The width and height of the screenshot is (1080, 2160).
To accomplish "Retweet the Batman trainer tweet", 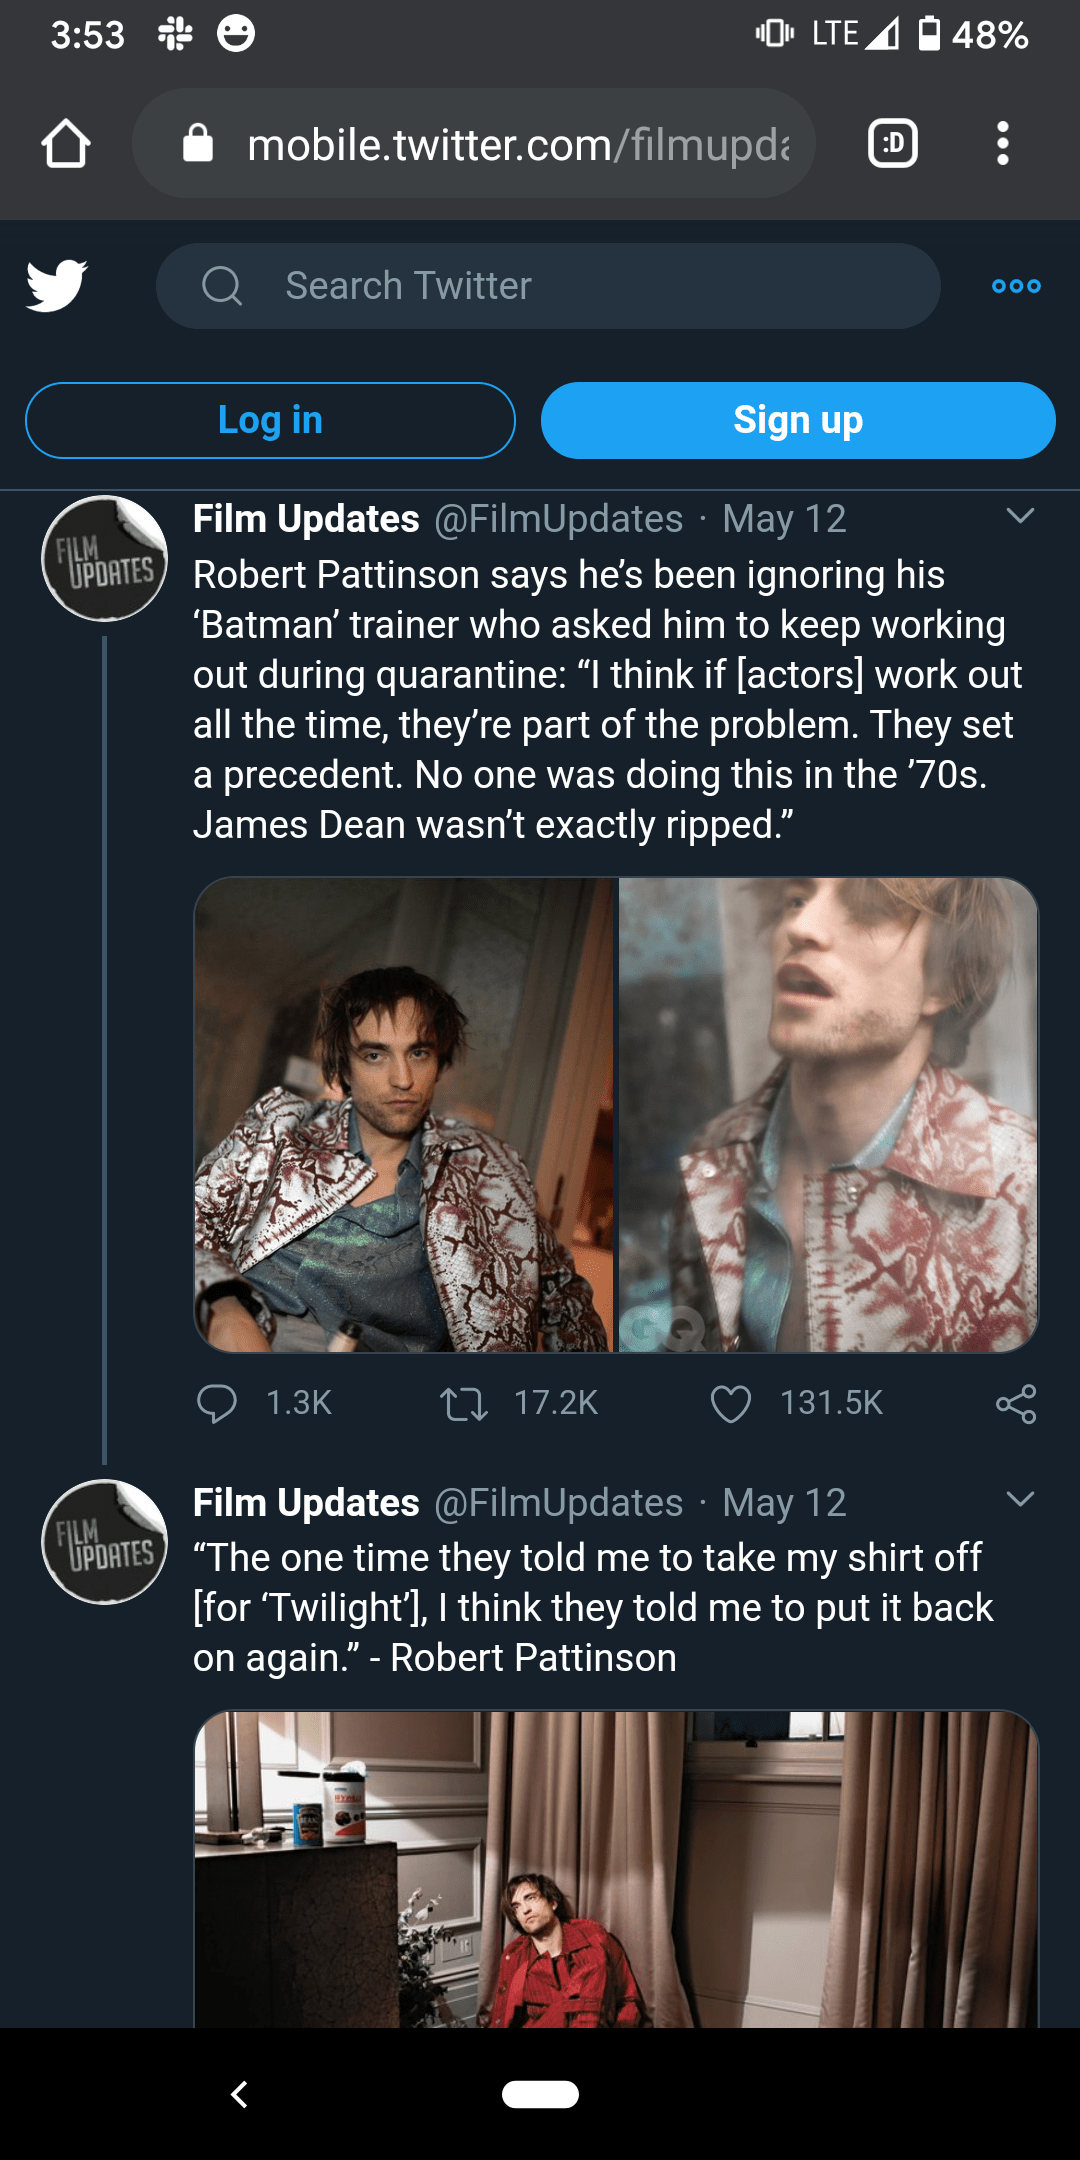I will pos(464,1403).
